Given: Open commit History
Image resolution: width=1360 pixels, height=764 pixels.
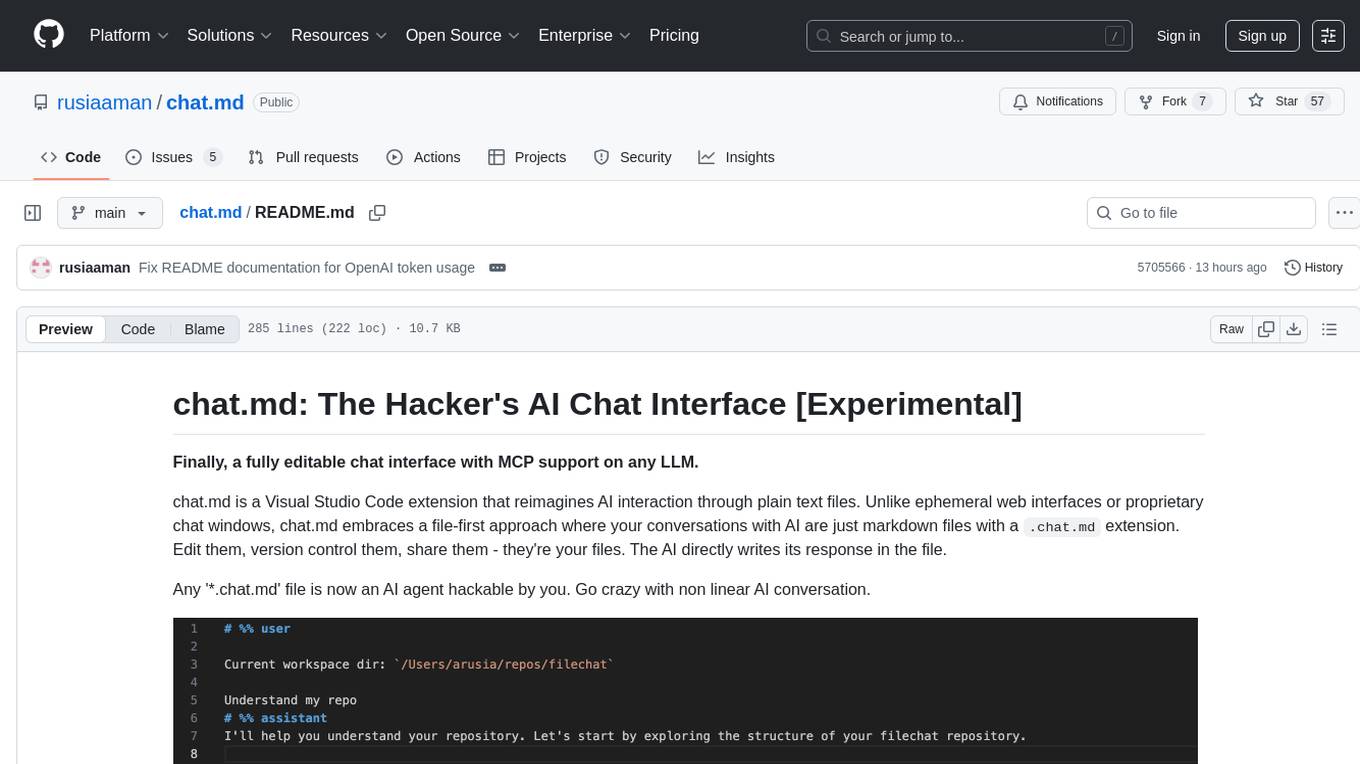Looking at the screenshot, I should pos(1313,268).
